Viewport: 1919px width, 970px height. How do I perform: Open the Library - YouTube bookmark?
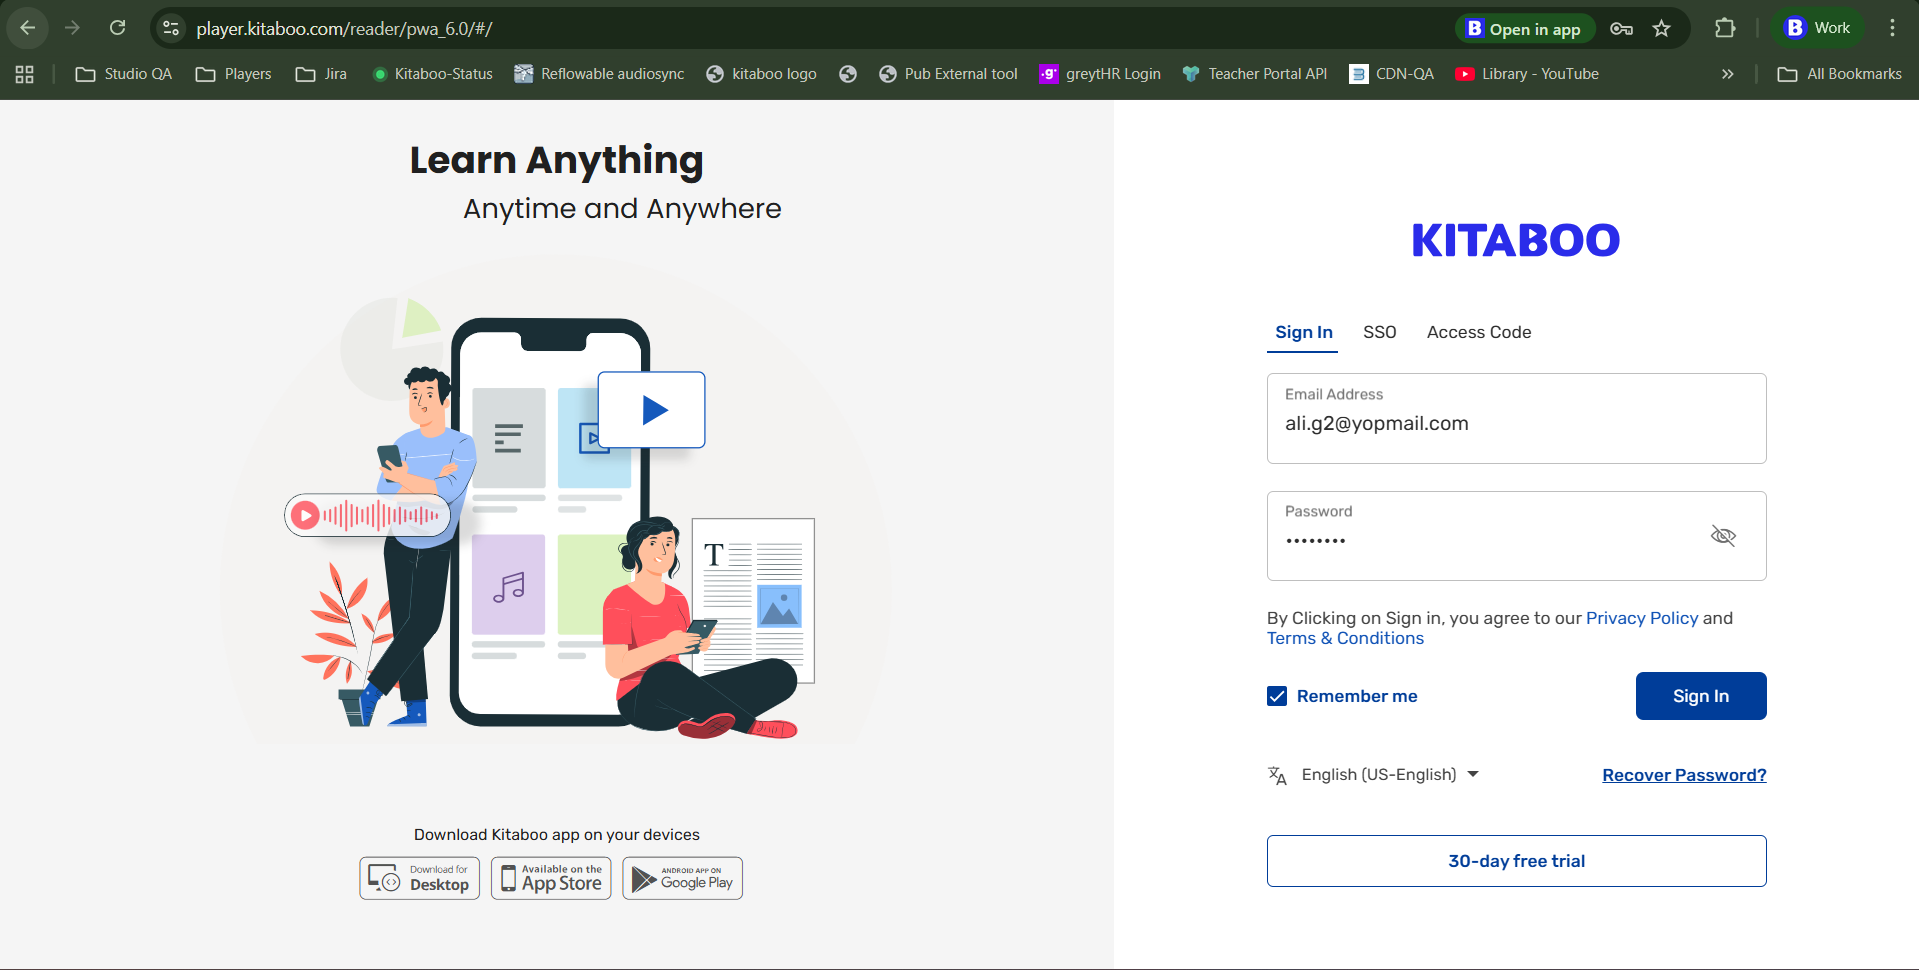[1527, 73]
